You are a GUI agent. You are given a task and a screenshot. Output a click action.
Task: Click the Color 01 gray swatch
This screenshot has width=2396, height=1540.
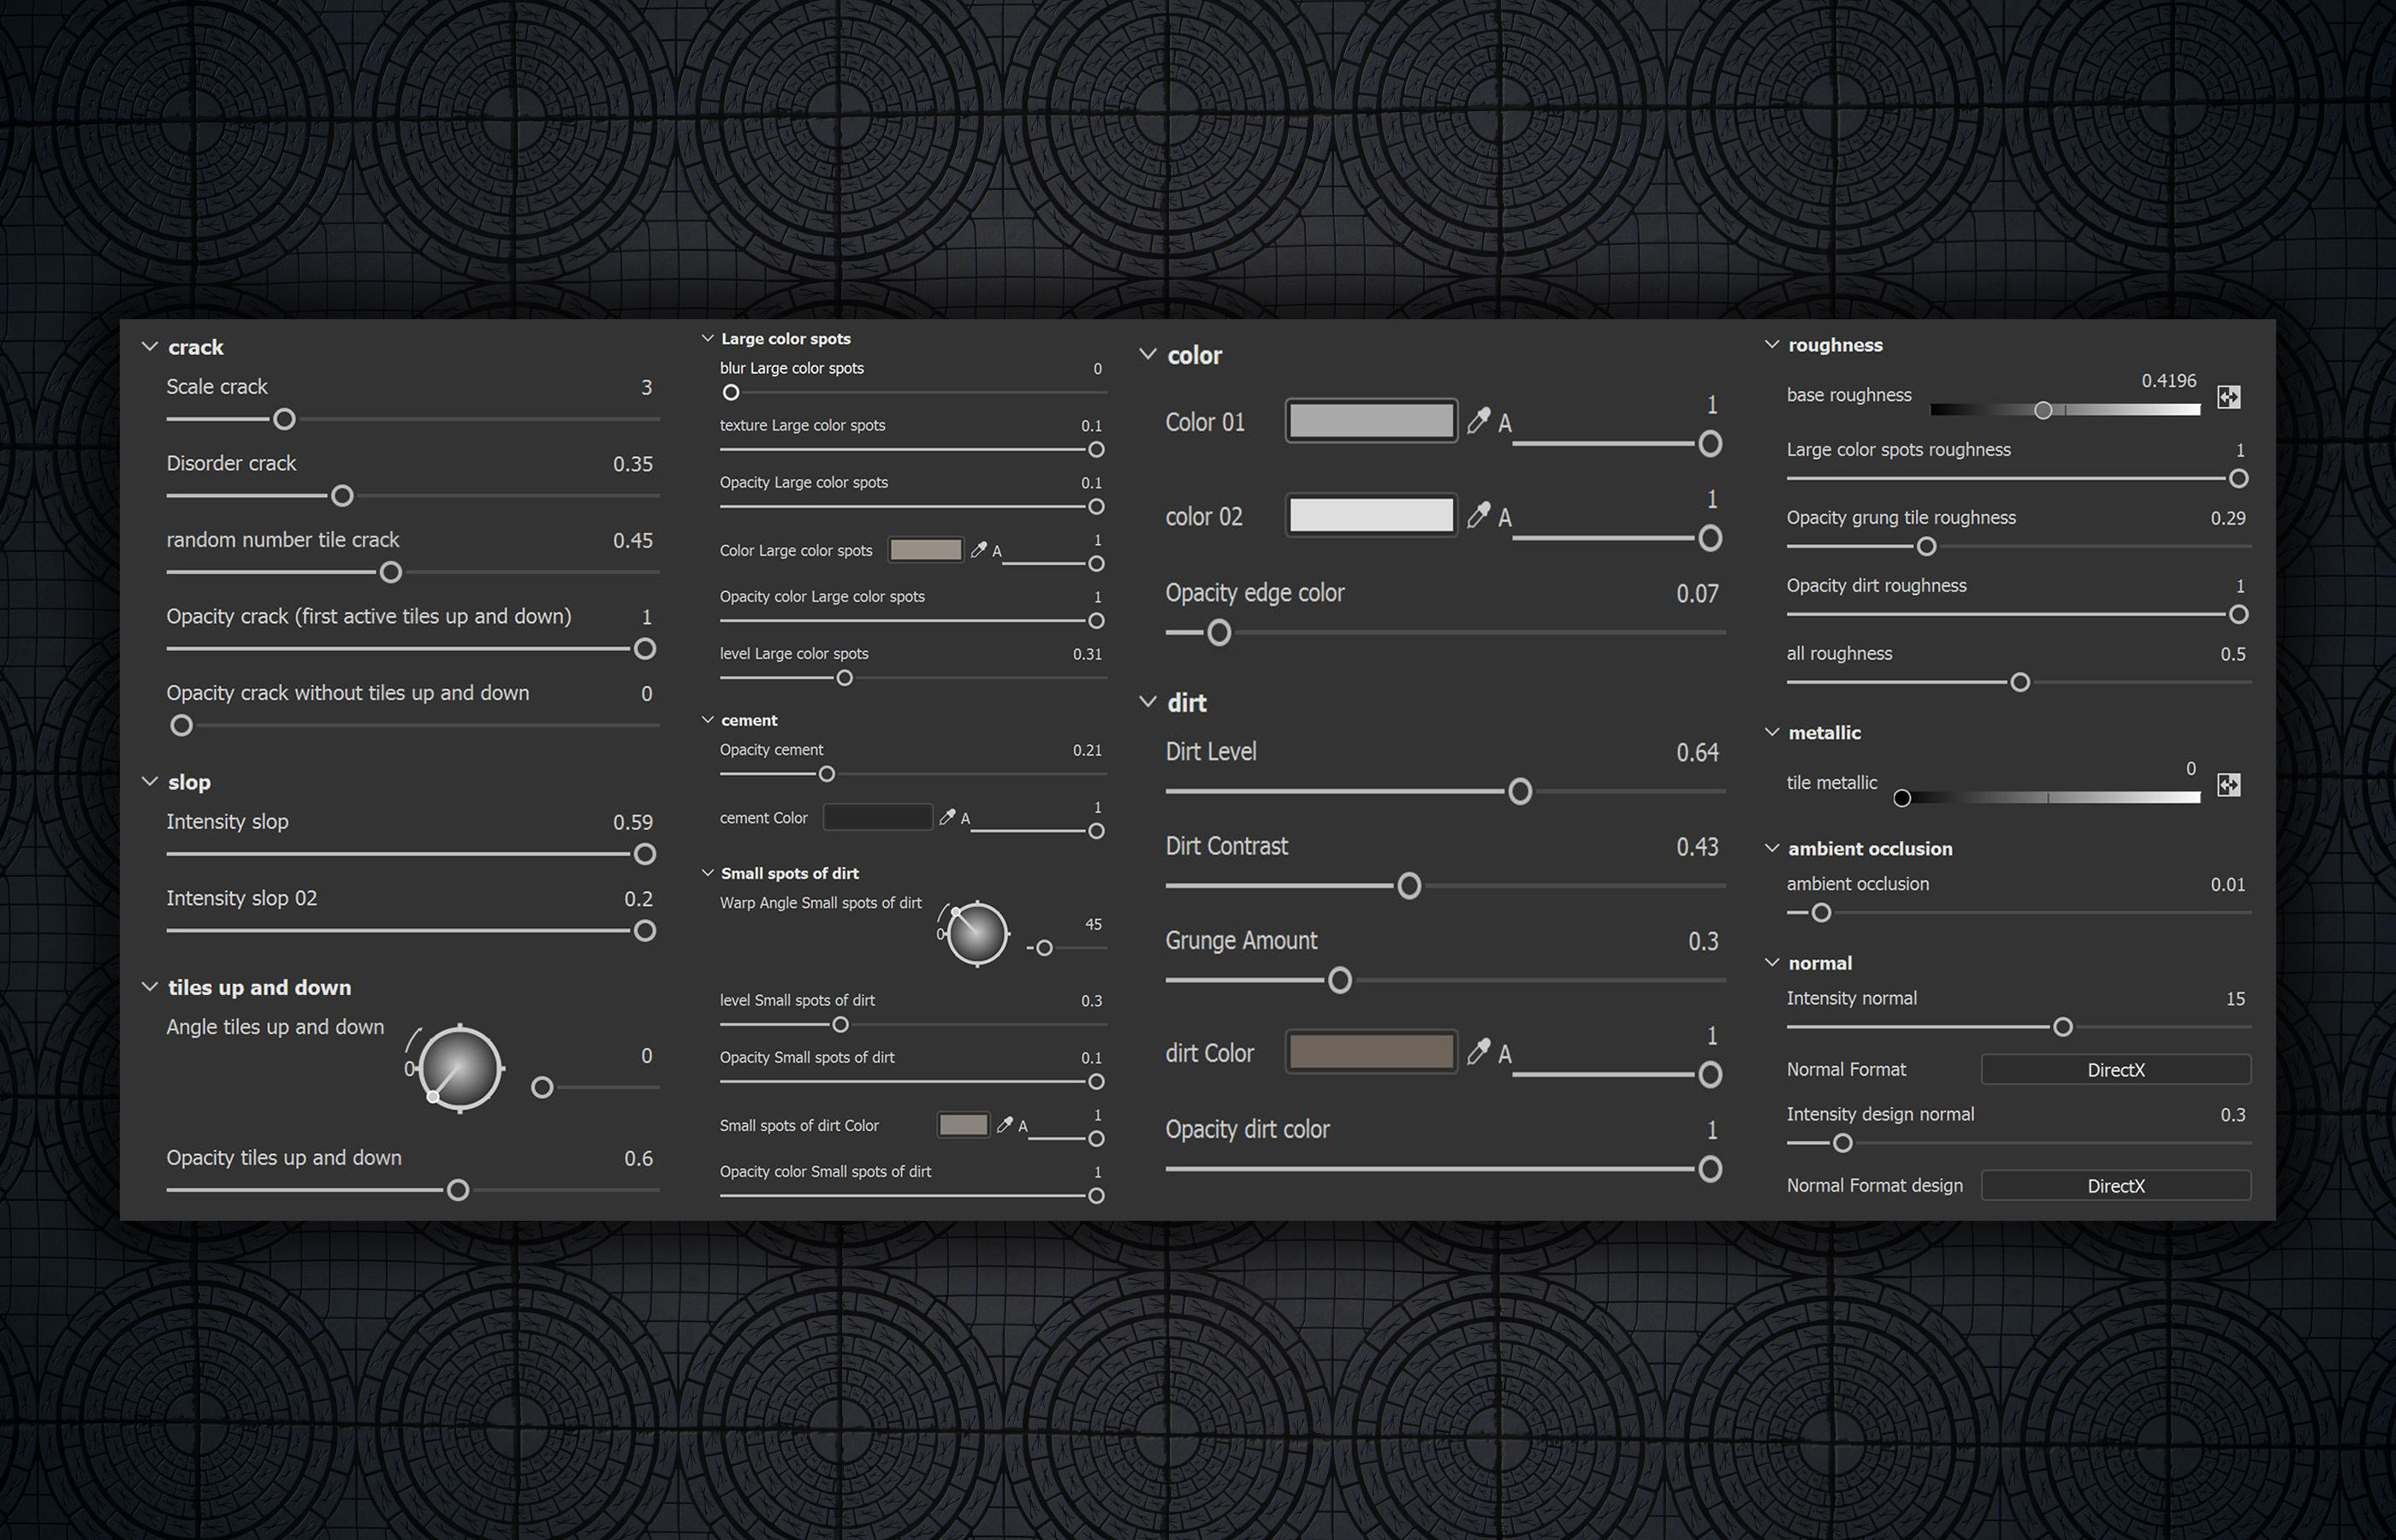click(1370, 421)
